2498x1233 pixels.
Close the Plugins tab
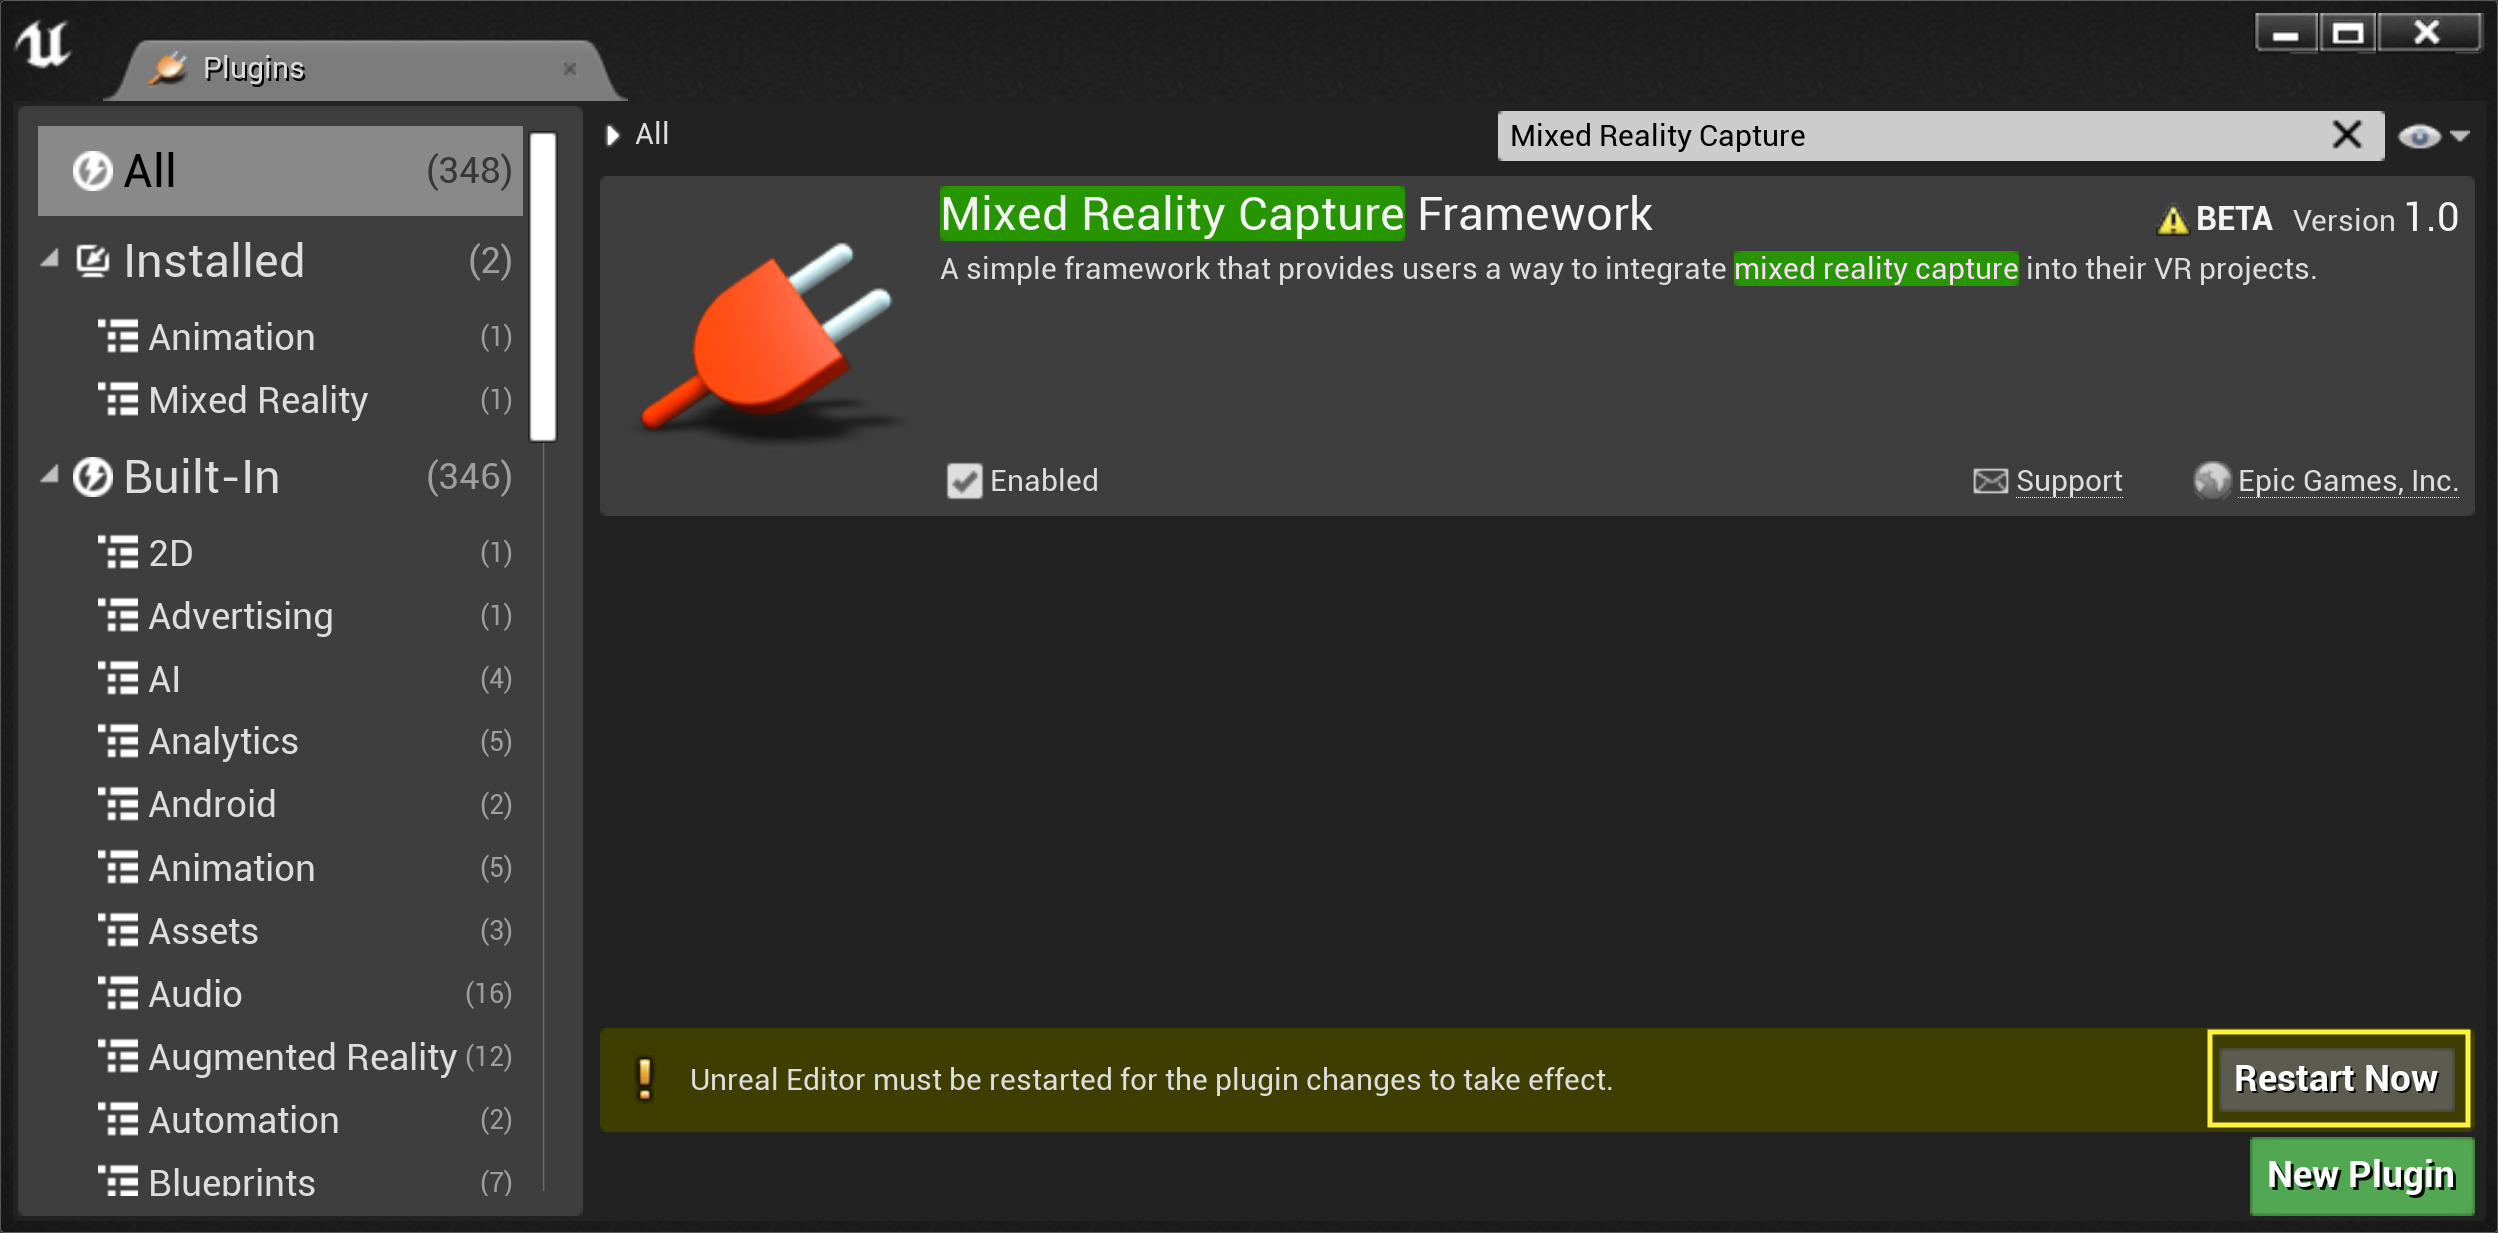point(570,68)
